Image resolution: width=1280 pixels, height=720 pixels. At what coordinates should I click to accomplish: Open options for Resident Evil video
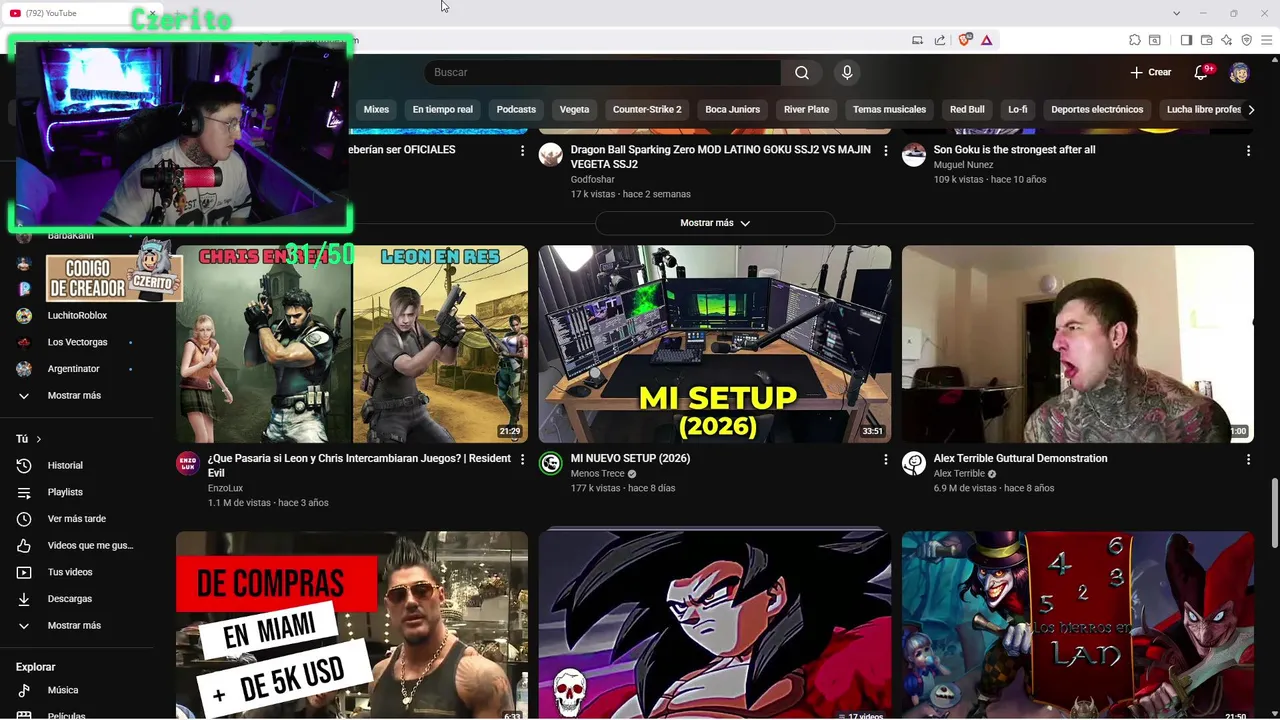522,459
